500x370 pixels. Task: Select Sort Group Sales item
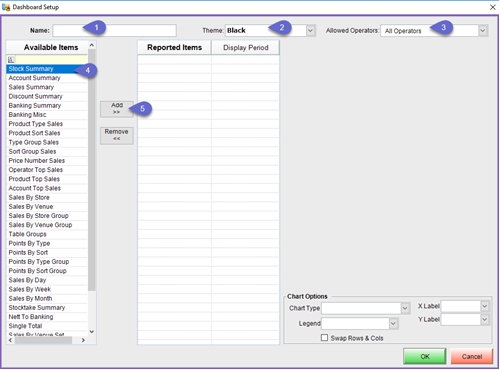(47, 151)
